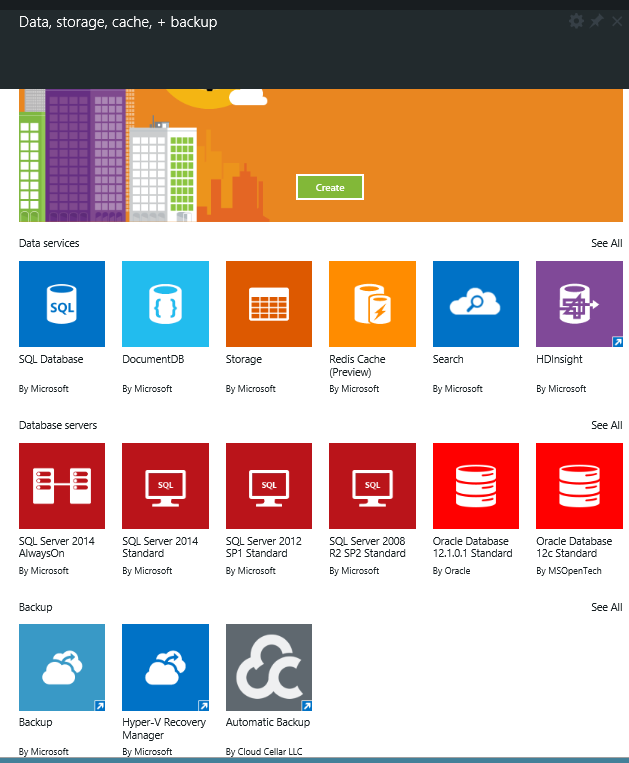Viewport: 629px width, 763px height.
Task: Click the 'DocumentDB' label text
Action: [153, 359]
